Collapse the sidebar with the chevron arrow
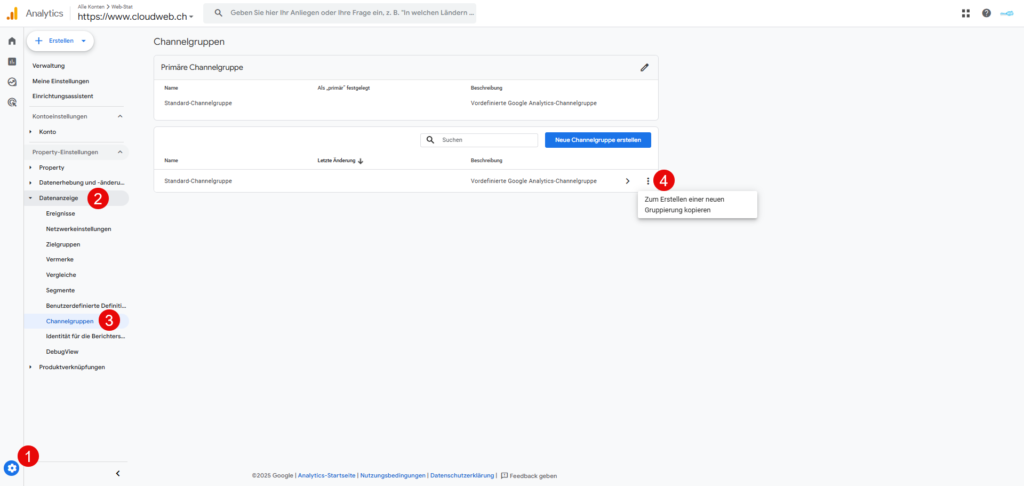The image size is (1024, 486). [118, 473]
